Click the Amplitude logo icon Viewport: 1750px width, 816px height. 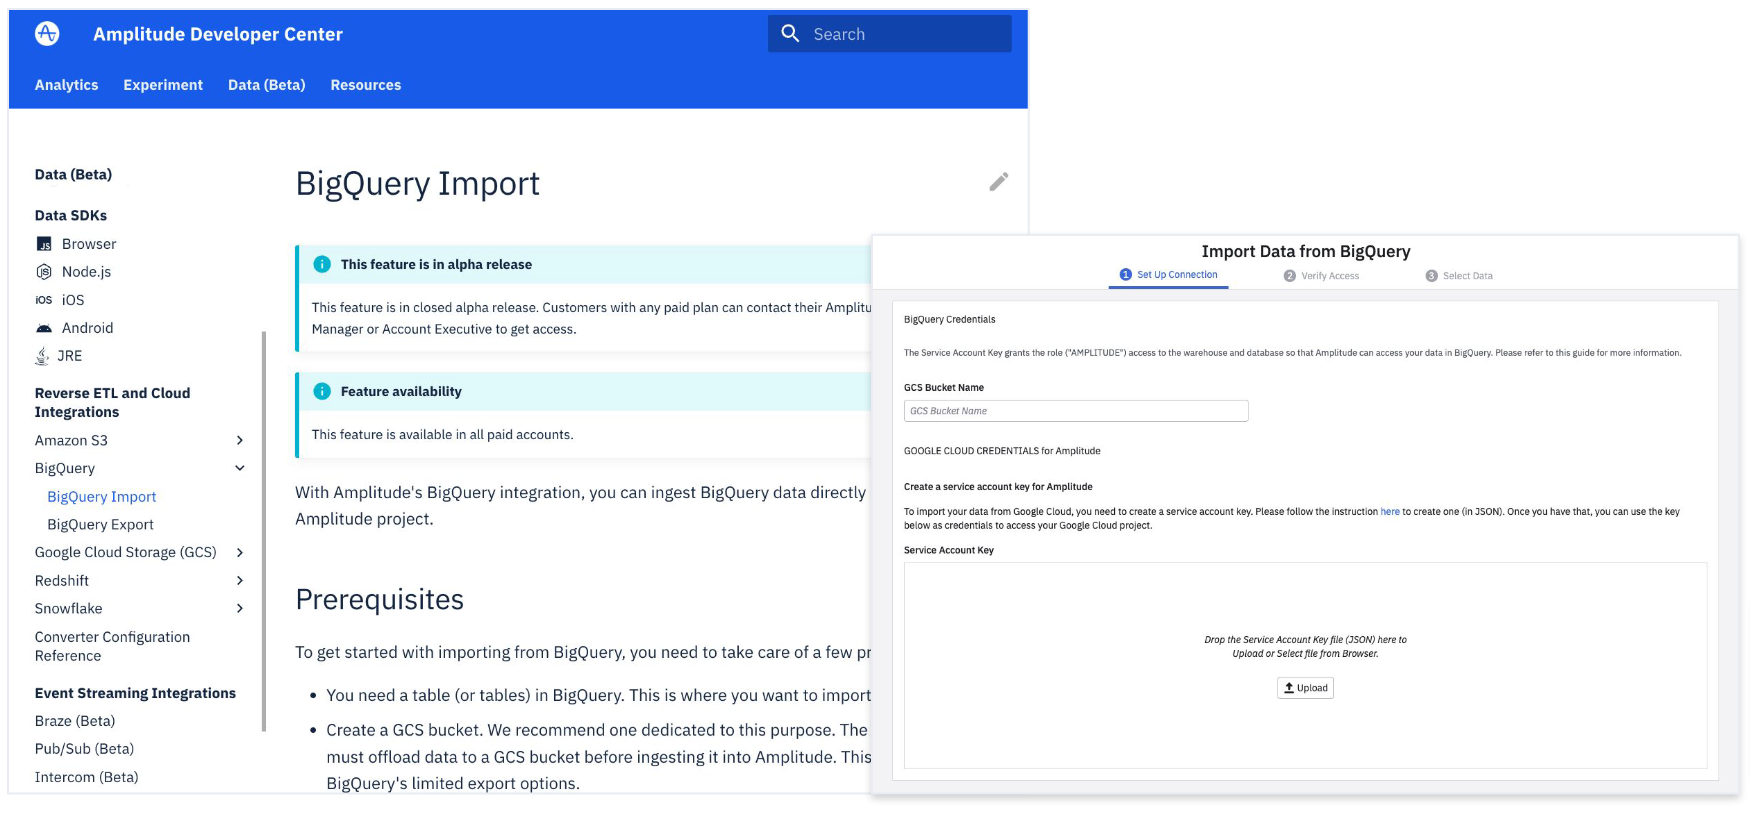(x=47, y=34)
